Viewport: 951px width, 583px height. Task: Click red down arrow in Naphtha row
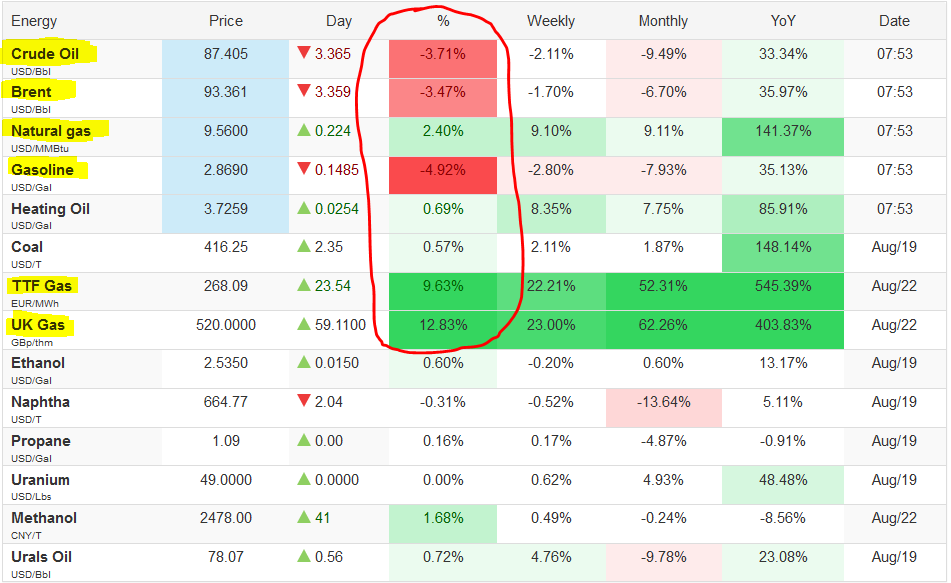point(304,401)
